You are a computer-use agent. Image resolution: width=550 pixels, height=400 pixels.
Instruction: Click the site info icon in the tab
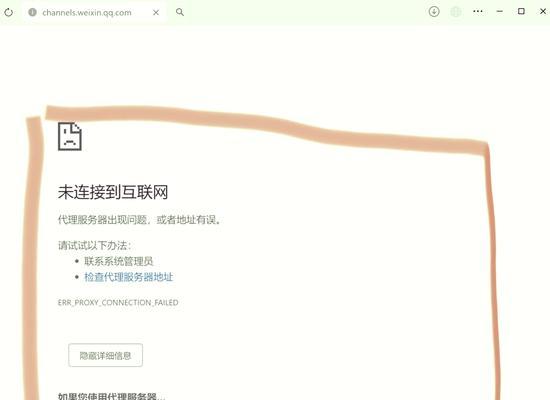[32, 12]
